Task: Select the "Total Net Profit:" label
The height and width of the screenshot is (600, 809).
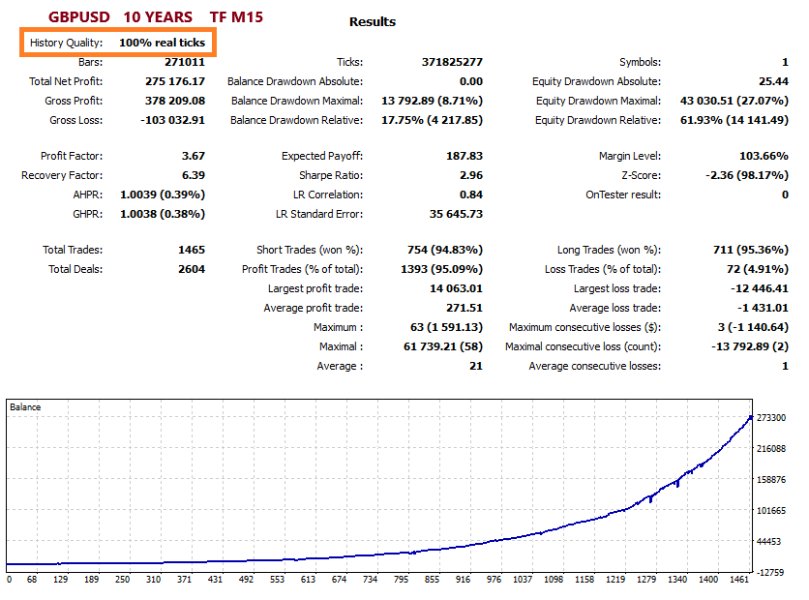Action: (66, 81)
